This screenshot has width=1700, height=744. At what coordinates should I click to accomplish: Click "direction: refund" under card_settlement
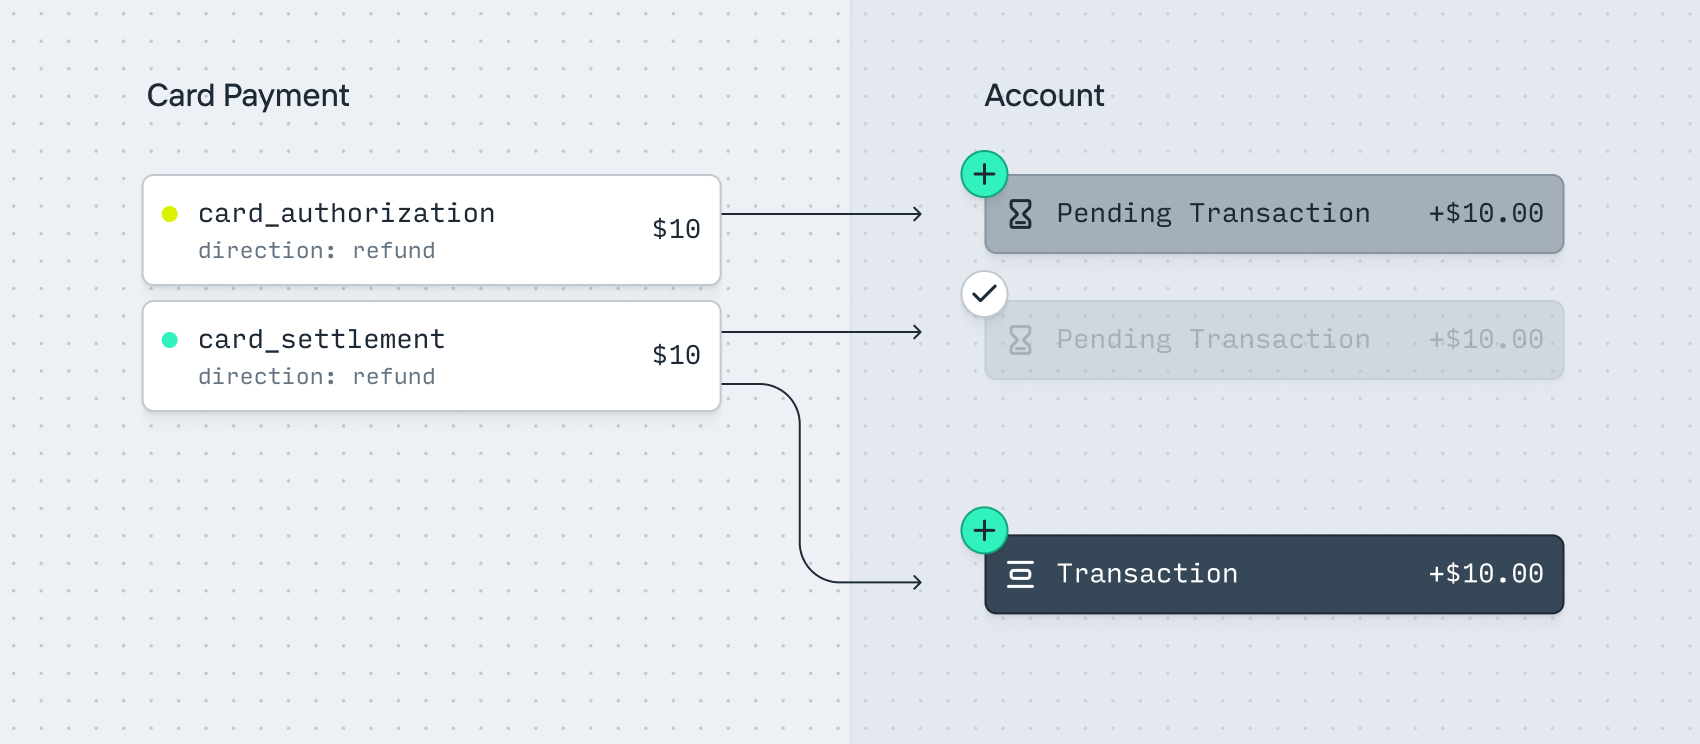point(316,377)
